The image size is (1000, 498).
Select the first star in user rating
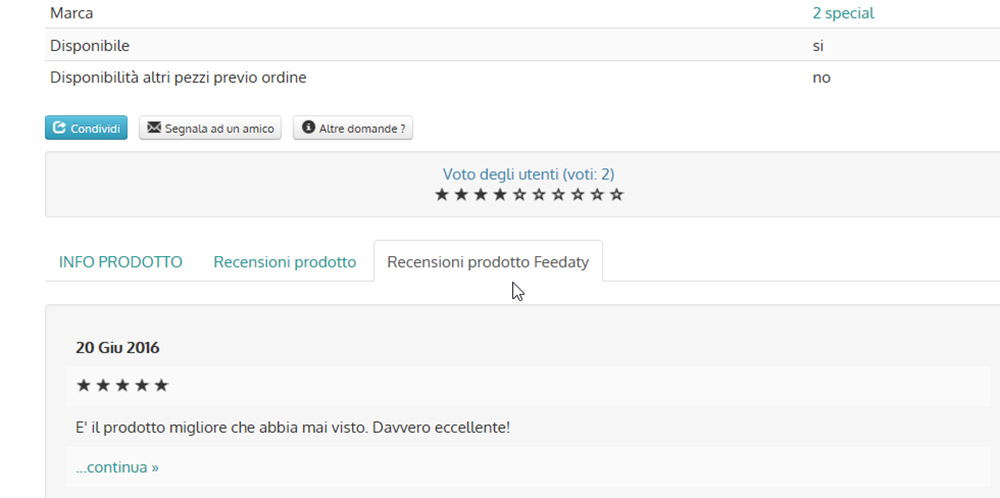point(442,194)
